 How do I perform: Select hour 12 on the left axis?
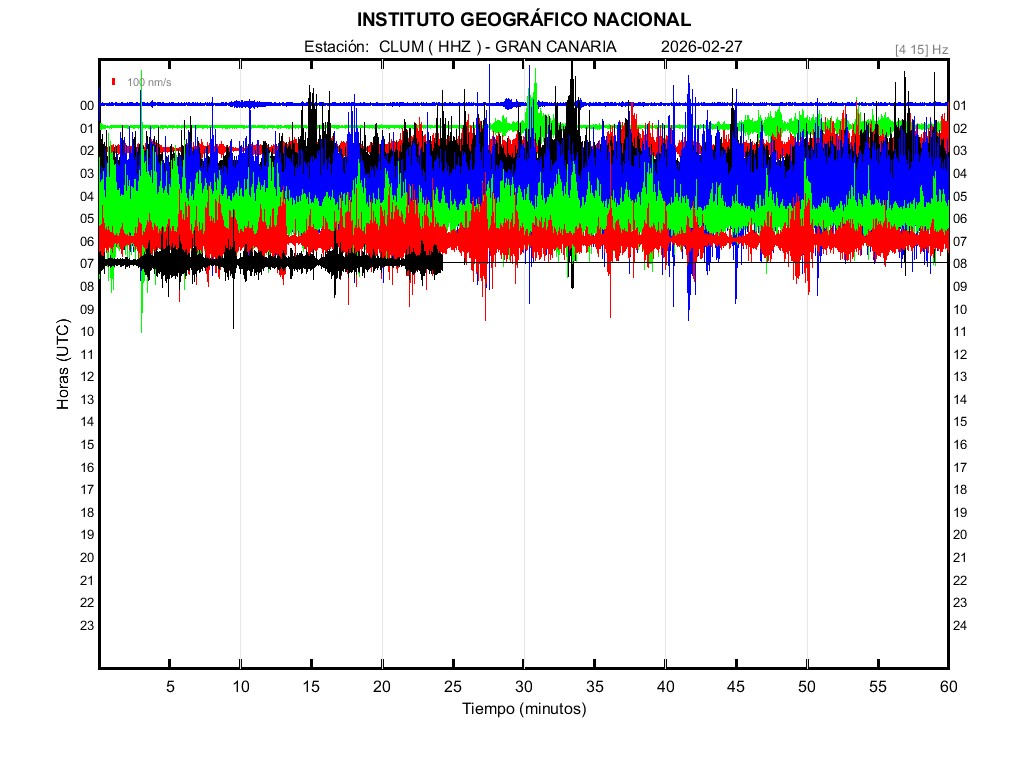(x=87, y=376)
